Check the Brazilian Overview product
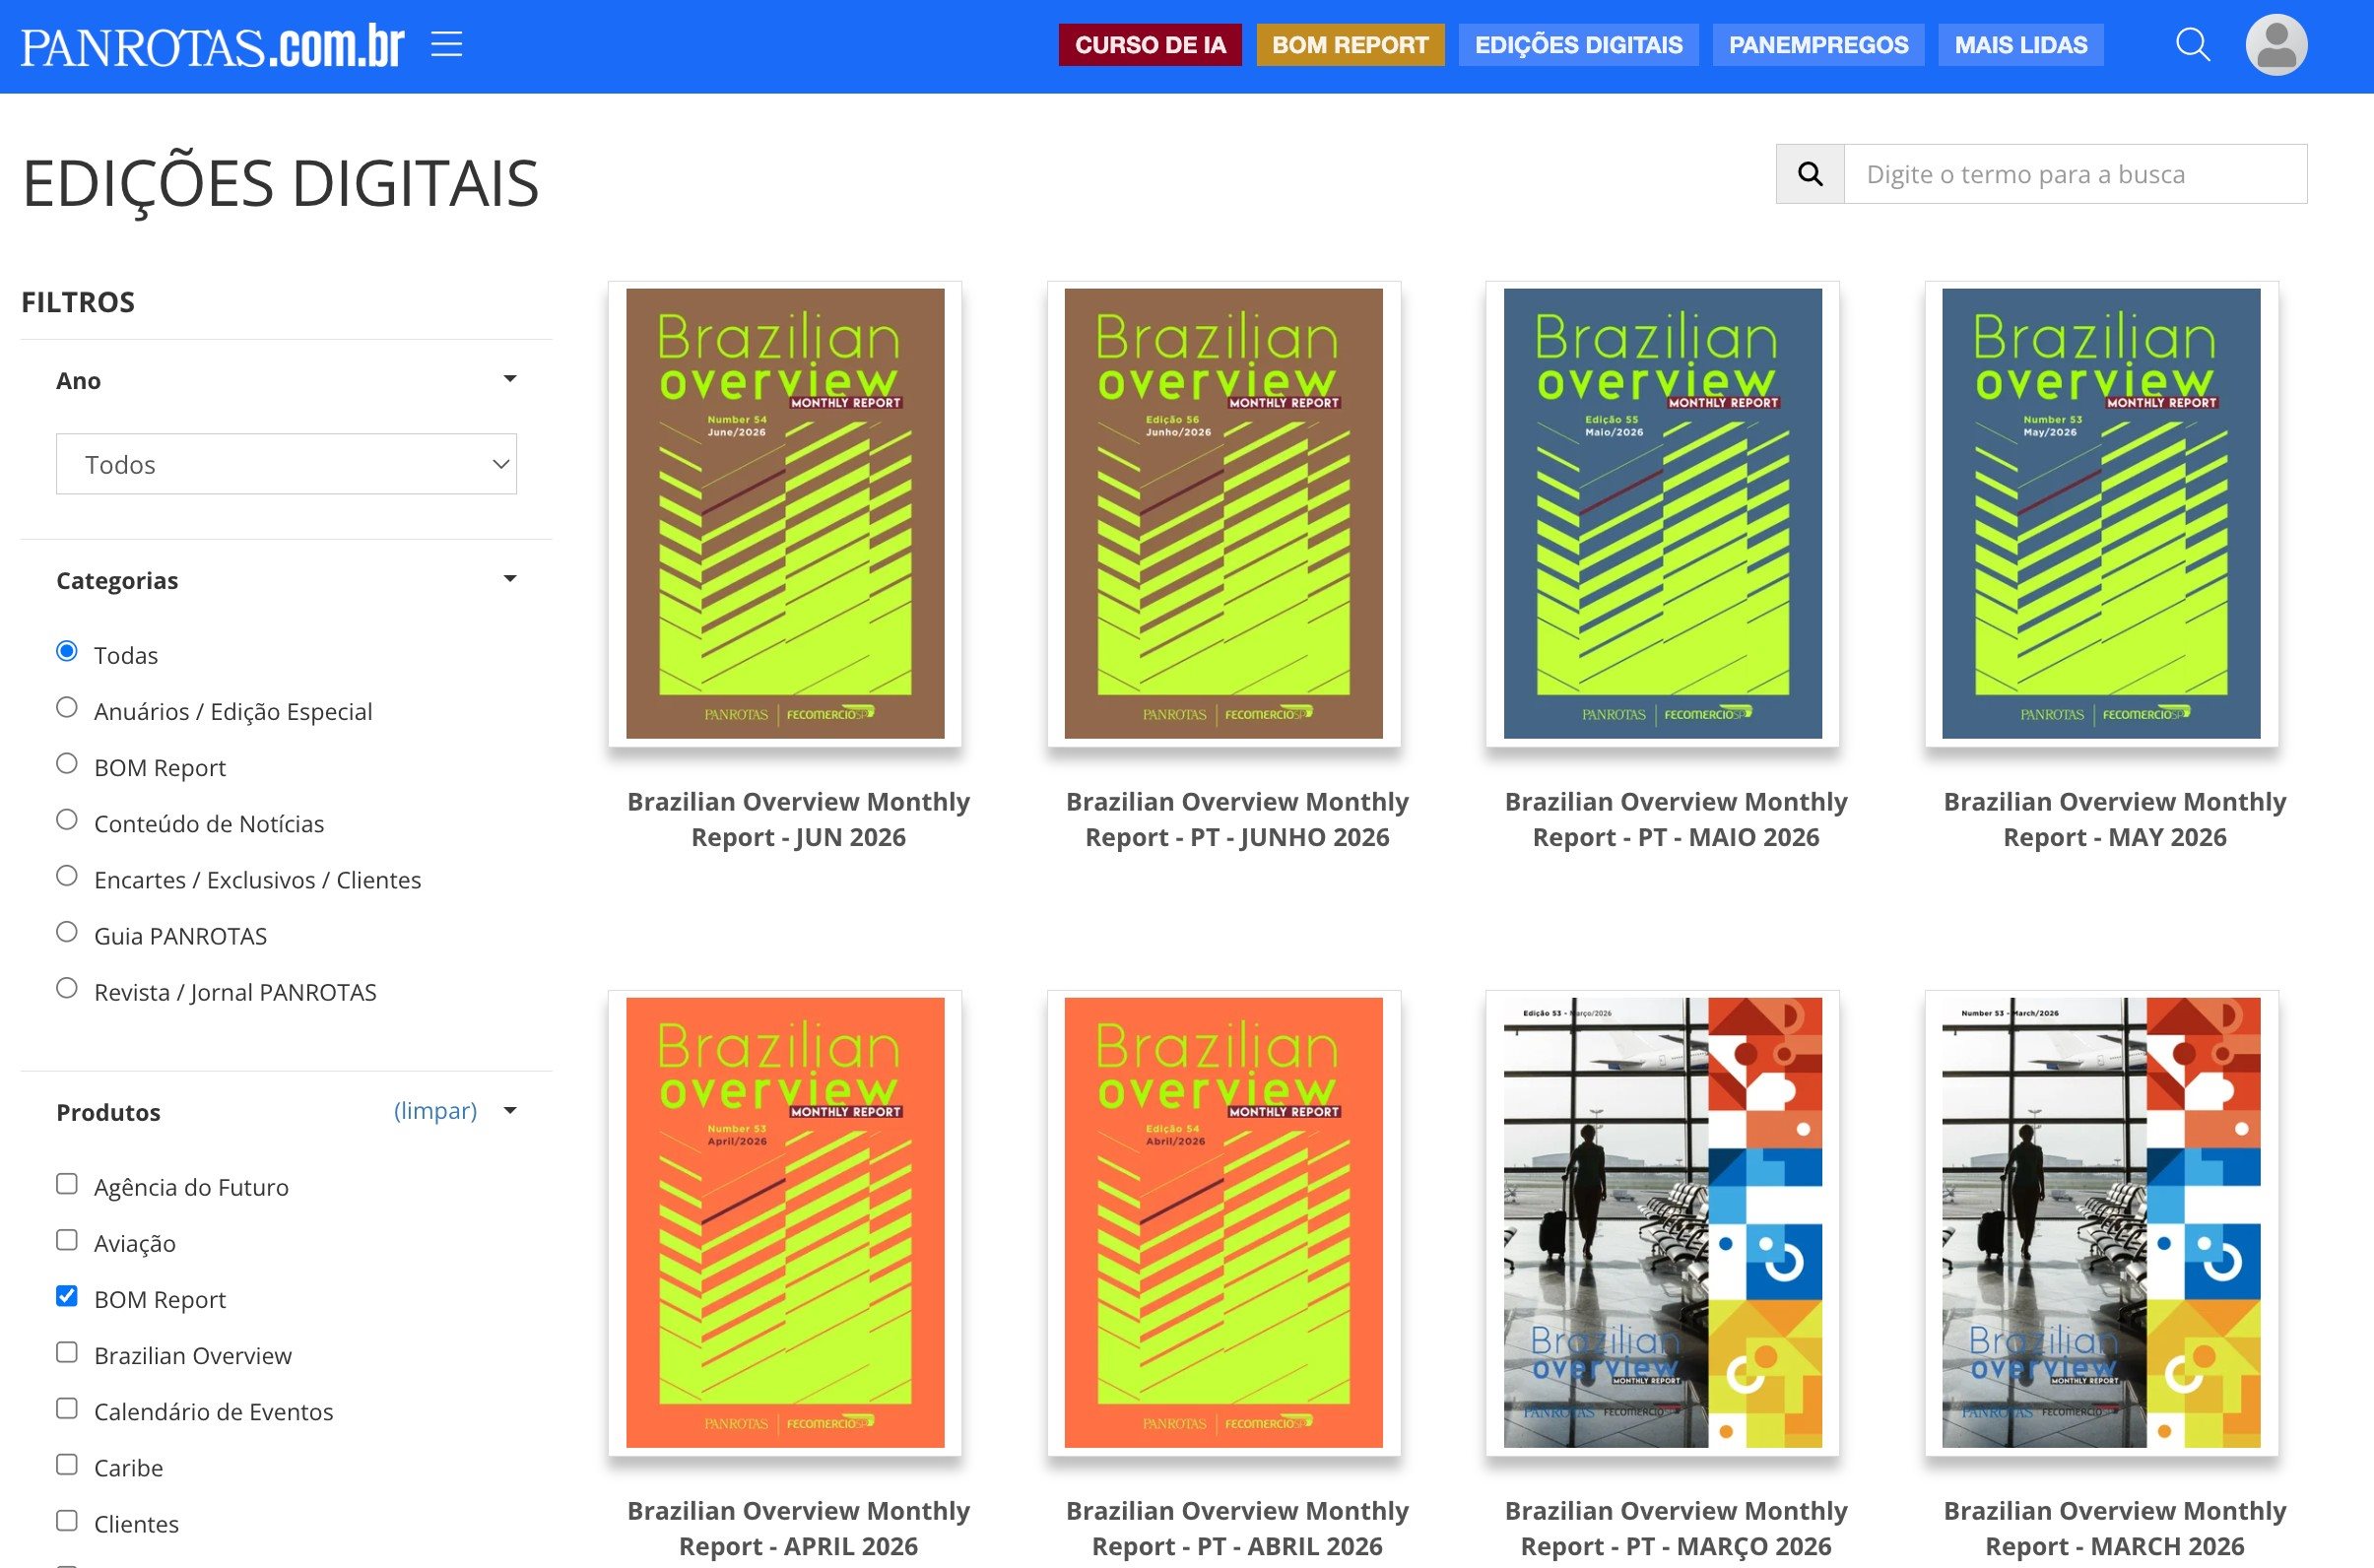Image resolution: width=2374 pixels, height=1568 pixels. click(67, 1352)
